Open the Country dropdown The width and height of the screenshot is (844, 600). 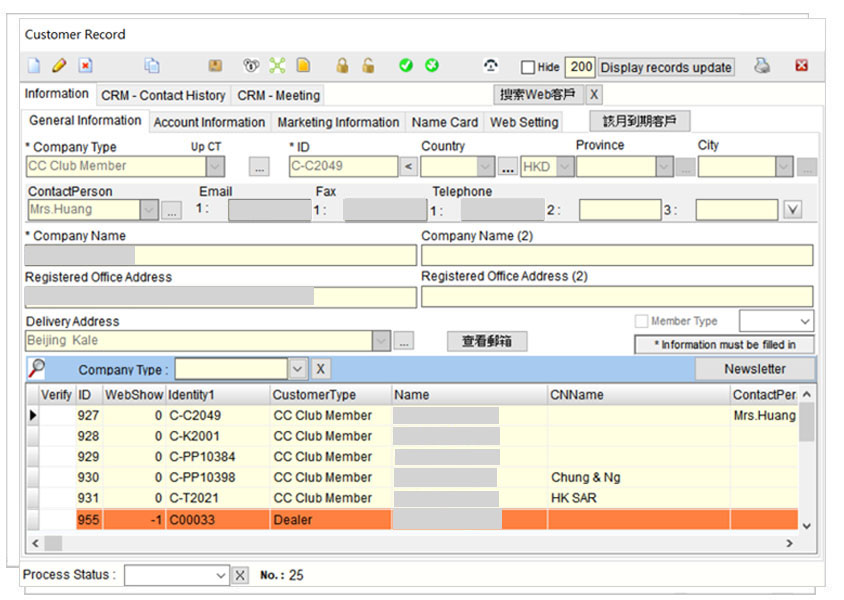[486, 166]
